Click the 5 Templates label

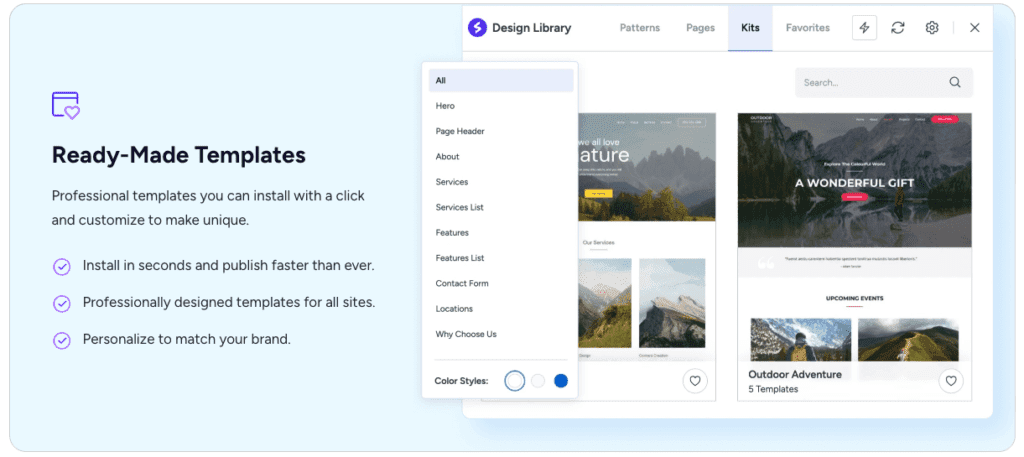click(x=773, y=389)
